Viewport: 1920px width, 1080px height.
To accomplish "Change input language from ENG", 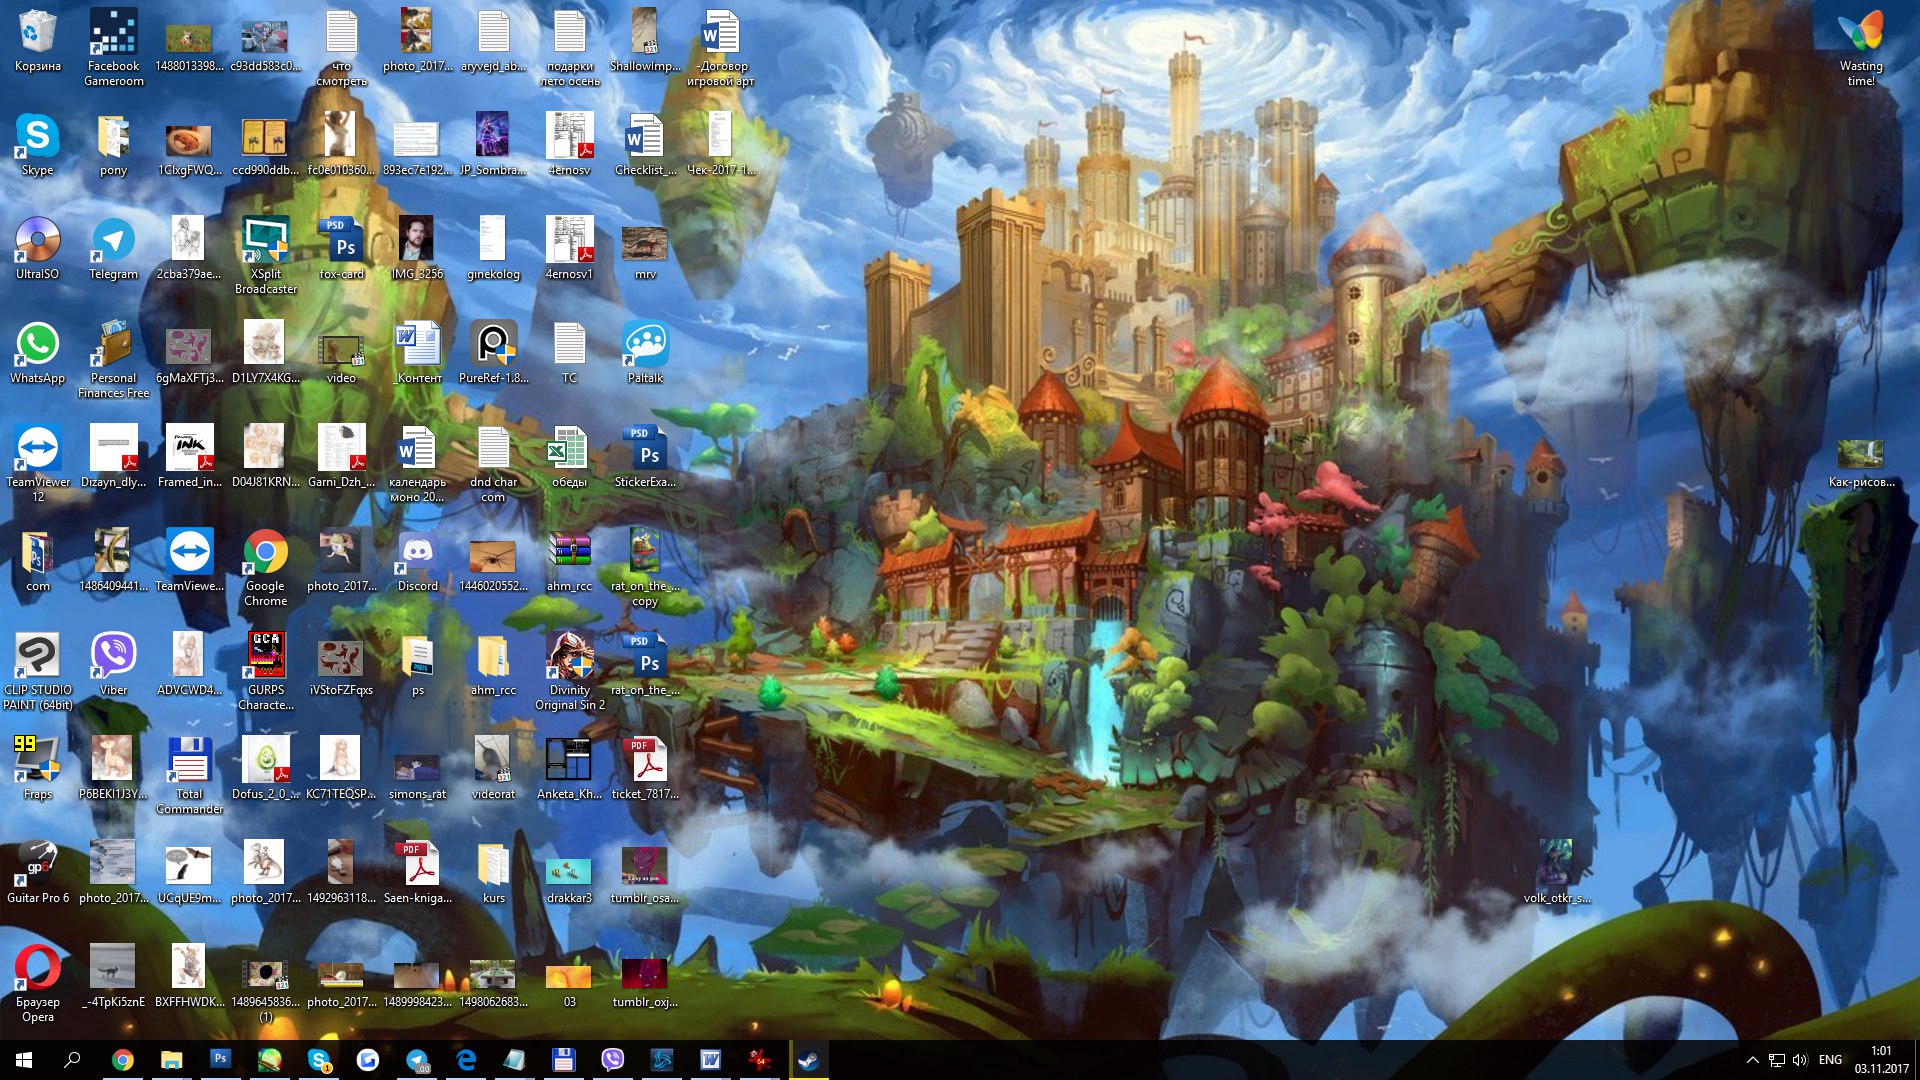I will (x=1830, y=1060).
